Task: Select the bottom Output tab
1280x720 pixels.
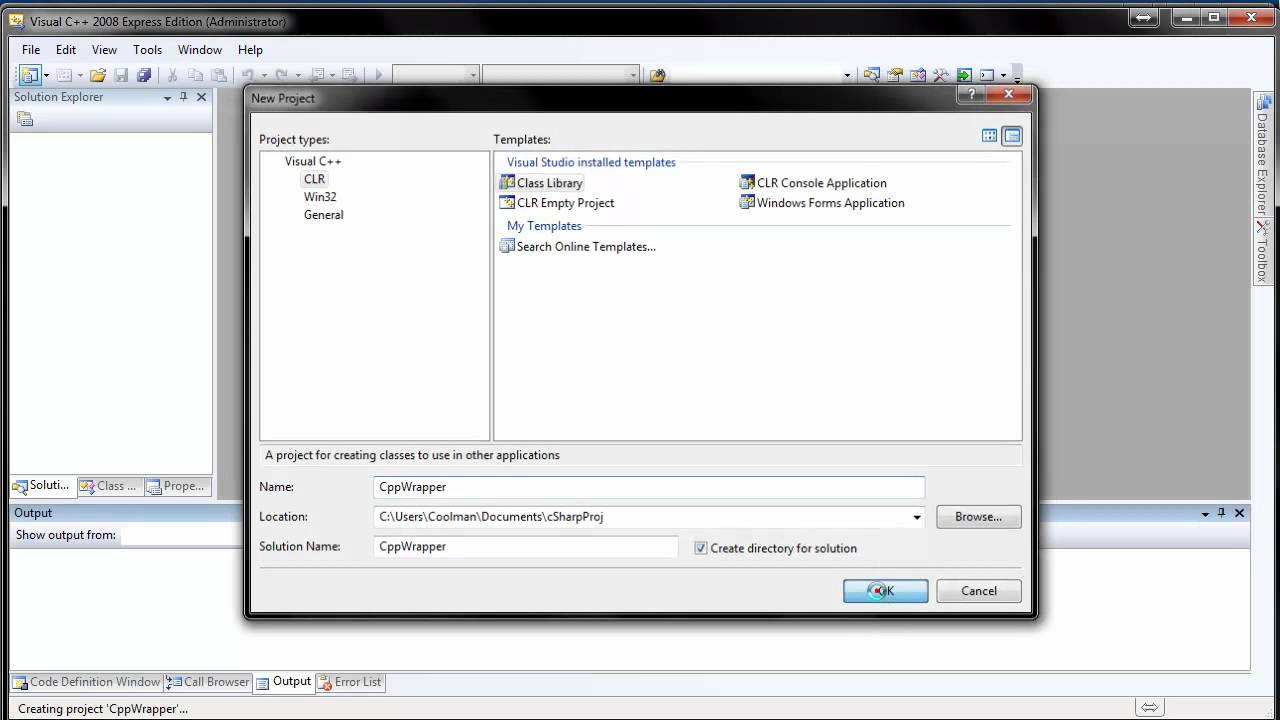Action: (284, 682)
